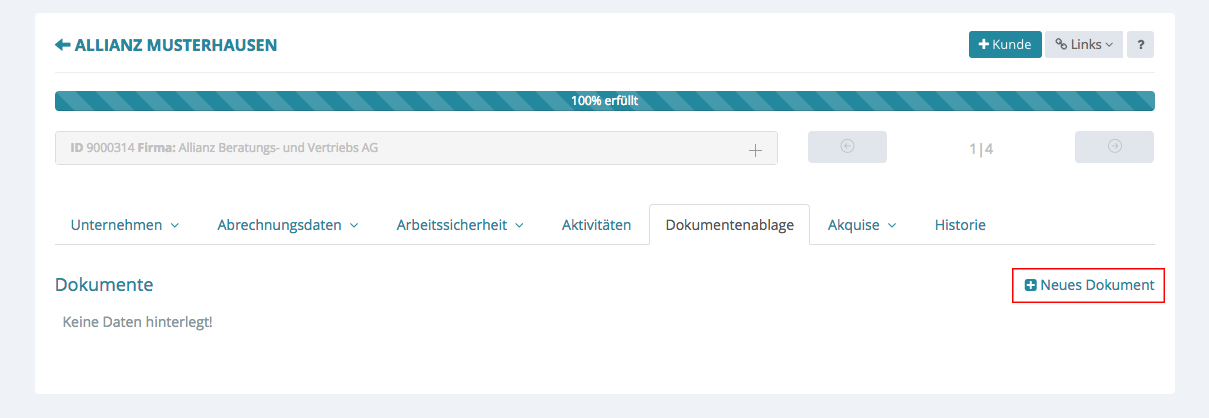1209x418 pixels.
Task: Expand the Akquise tab dropdown
Action: point(862,225)
